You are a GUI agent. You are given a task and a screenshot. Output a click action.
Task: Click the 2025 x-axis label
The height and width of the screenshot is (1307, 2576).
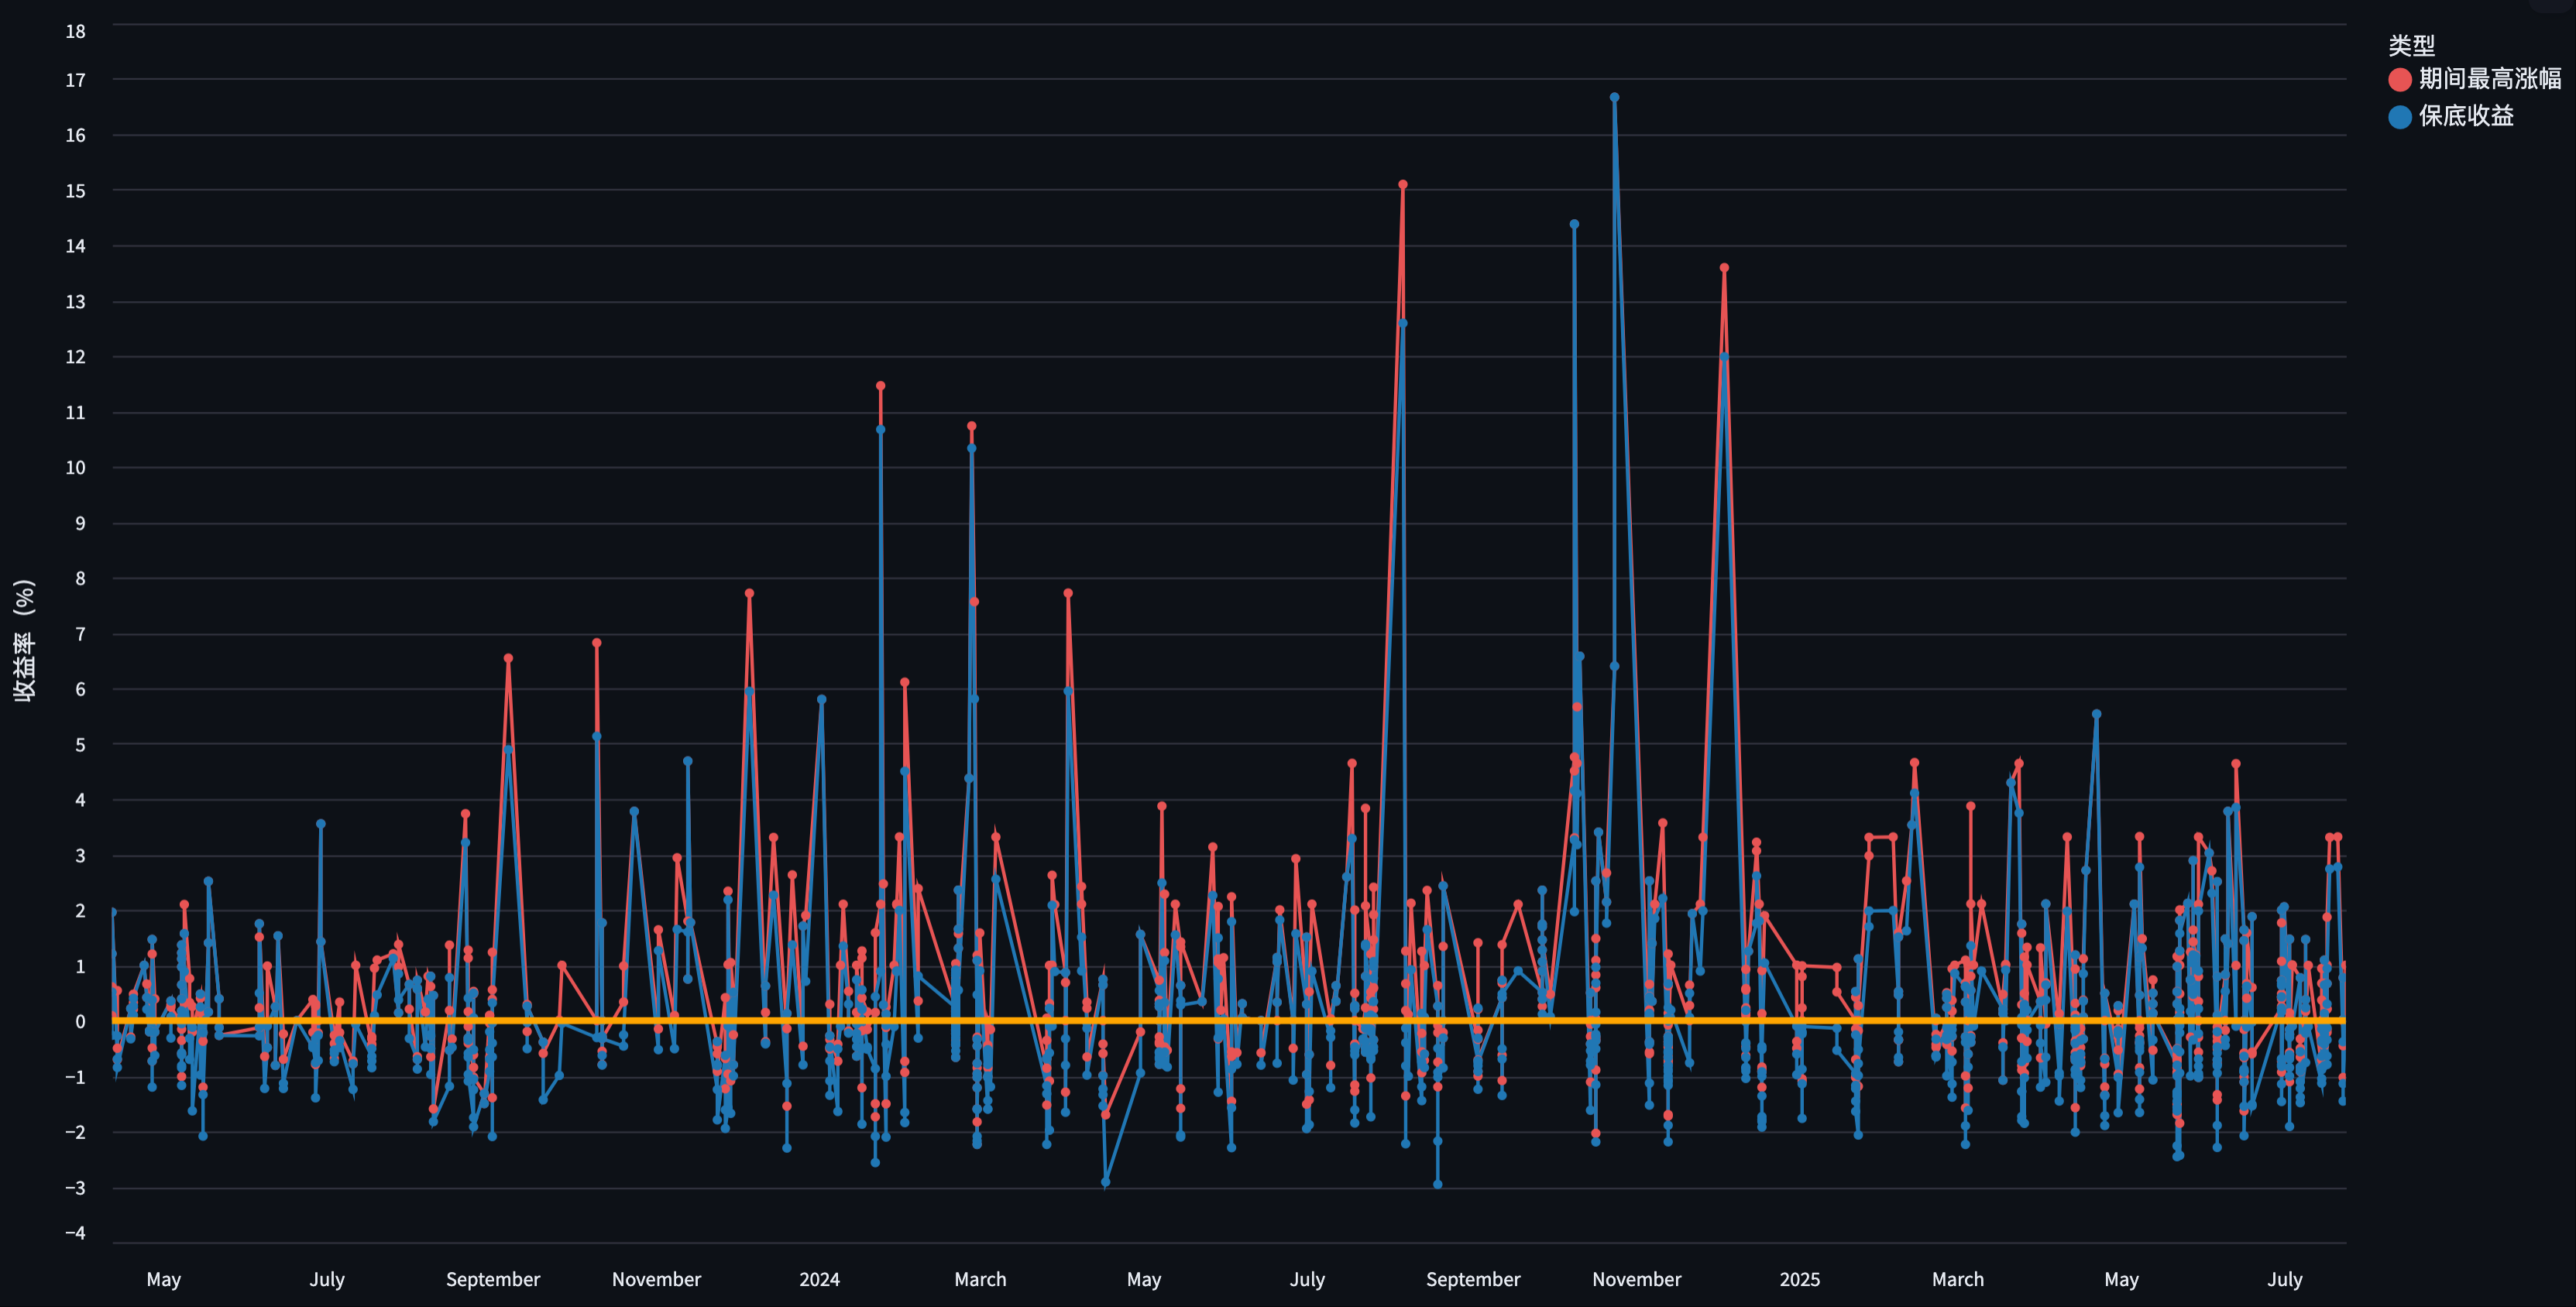1799,1279
